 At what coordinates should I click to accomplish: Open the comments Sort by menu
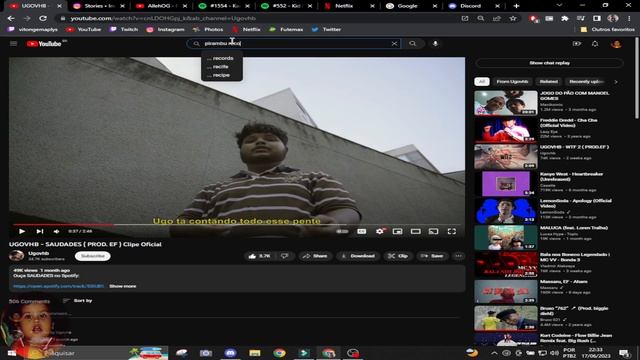[78, 301]
